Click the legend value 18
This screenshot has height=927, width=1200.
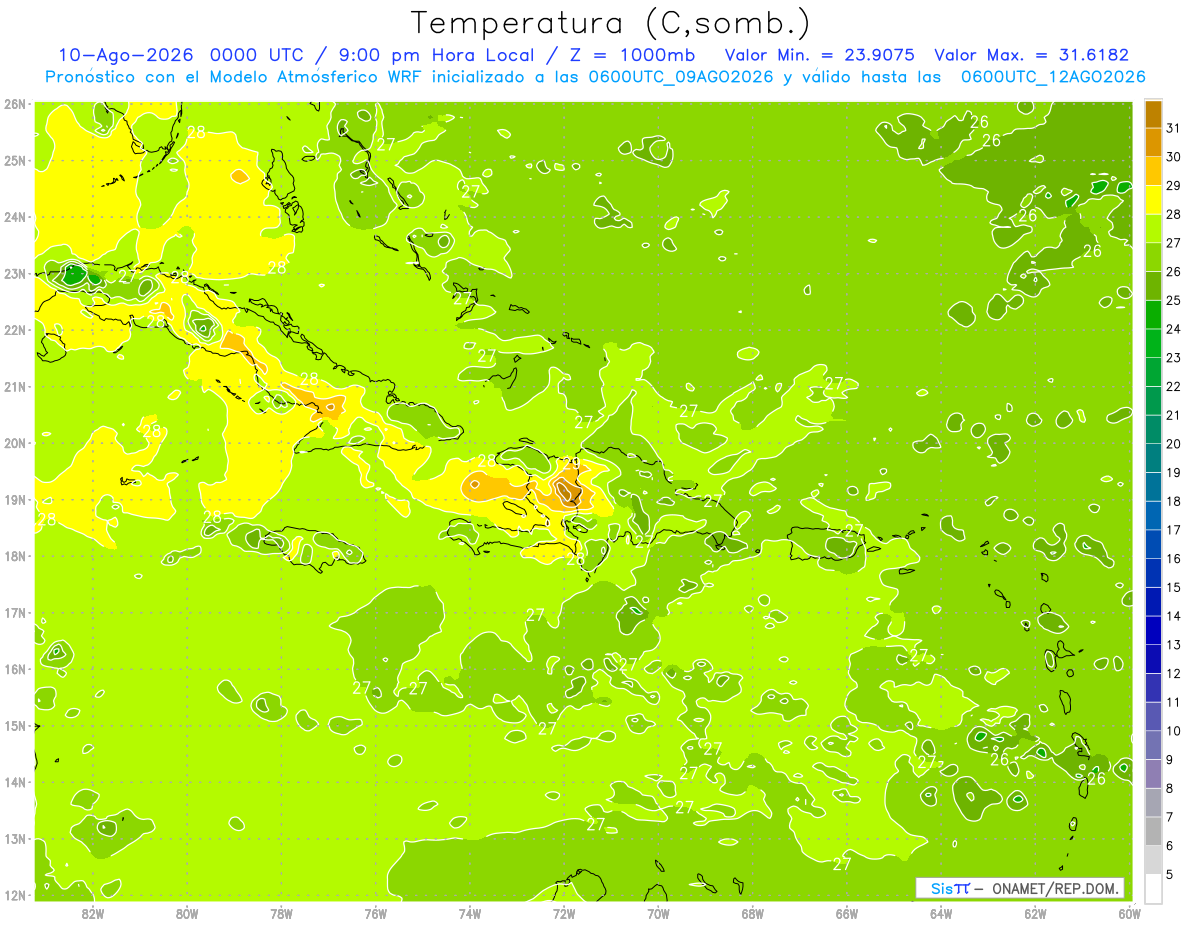pos(1174,501)
